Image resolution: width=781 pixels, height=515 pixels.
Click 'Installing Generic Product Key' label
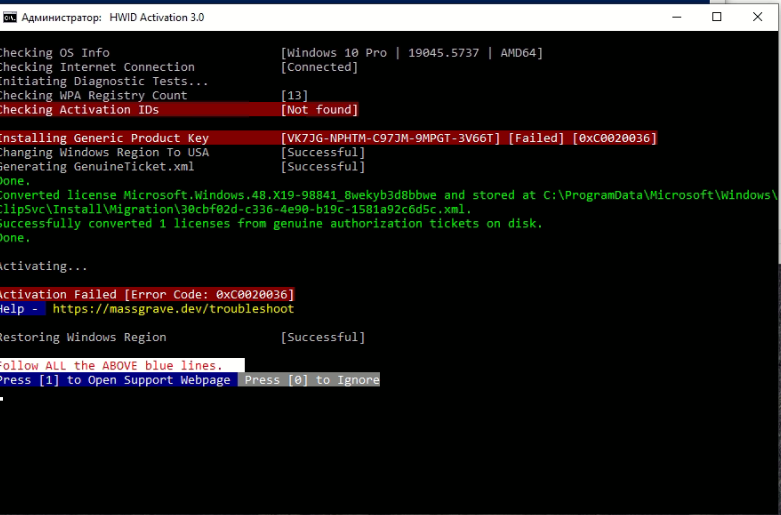(x=104, y=138)
